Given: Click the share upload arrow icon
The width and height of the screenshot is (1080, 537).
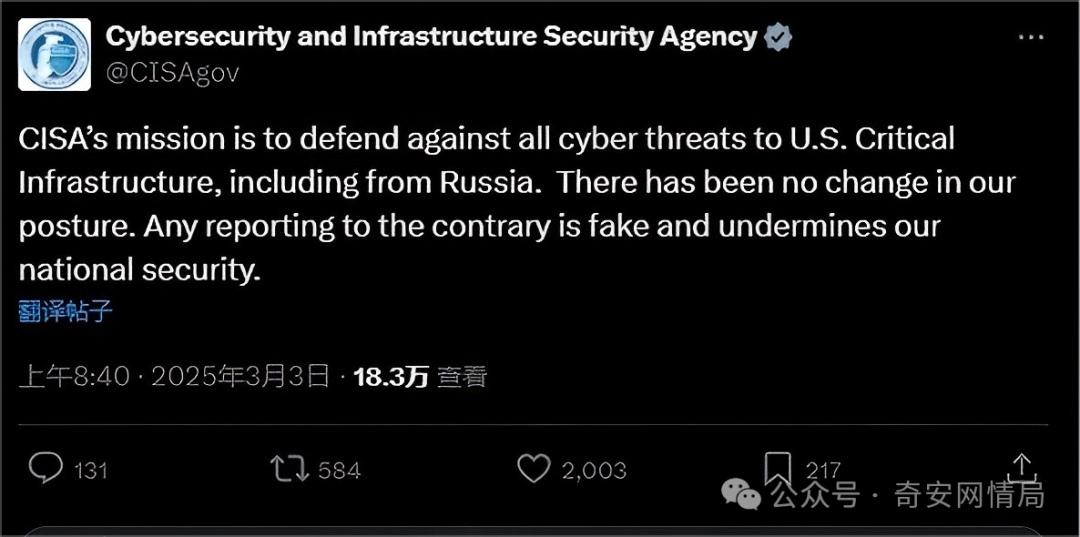Looking at the screenshot, I should (1022, 468).
